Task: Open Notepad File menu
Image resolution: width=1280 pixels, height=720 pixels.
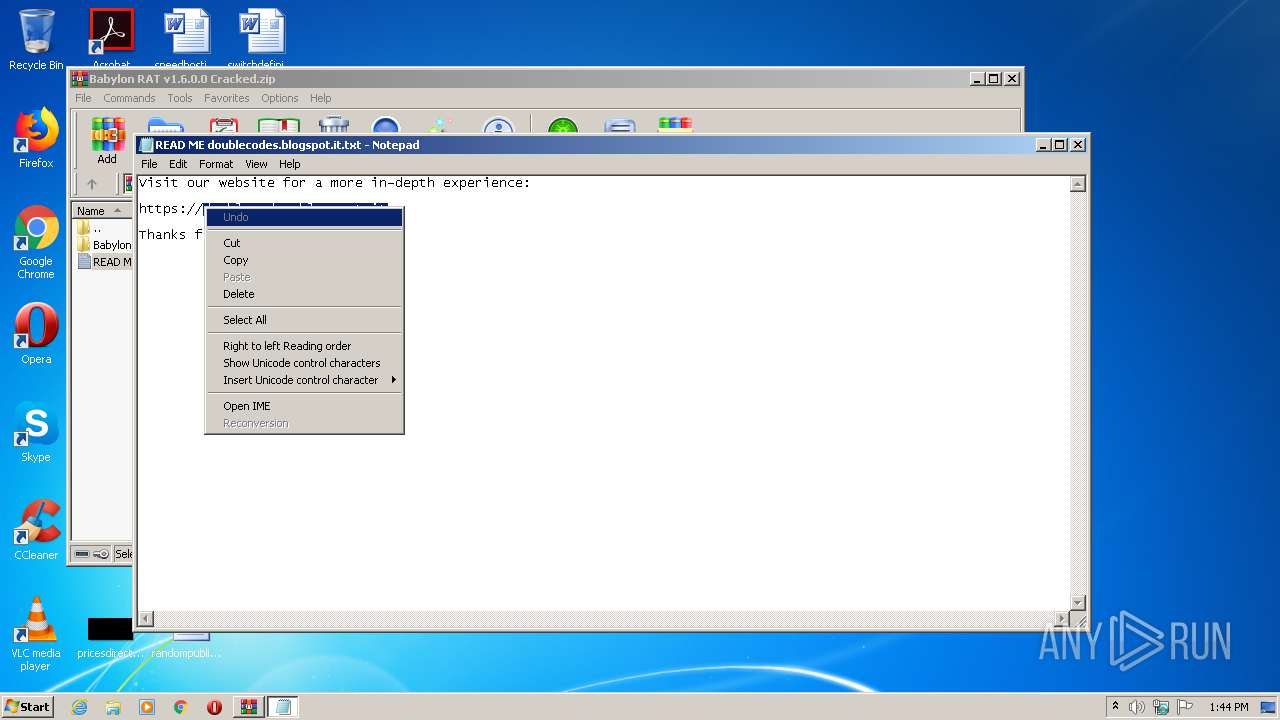Action: (149, 164)
